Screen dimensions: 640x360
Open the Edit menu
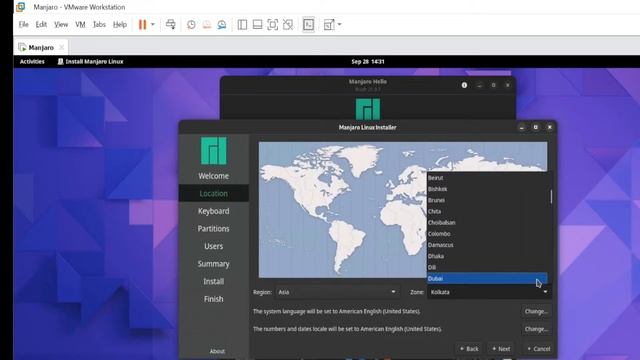41,24
